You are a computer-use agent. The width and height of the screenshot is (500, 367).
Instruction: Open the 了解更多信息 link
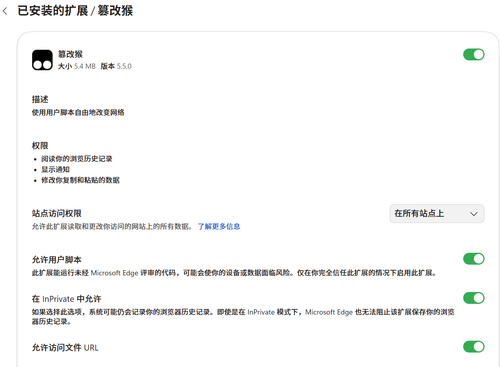pyautogui.click(x=219, y=226)
